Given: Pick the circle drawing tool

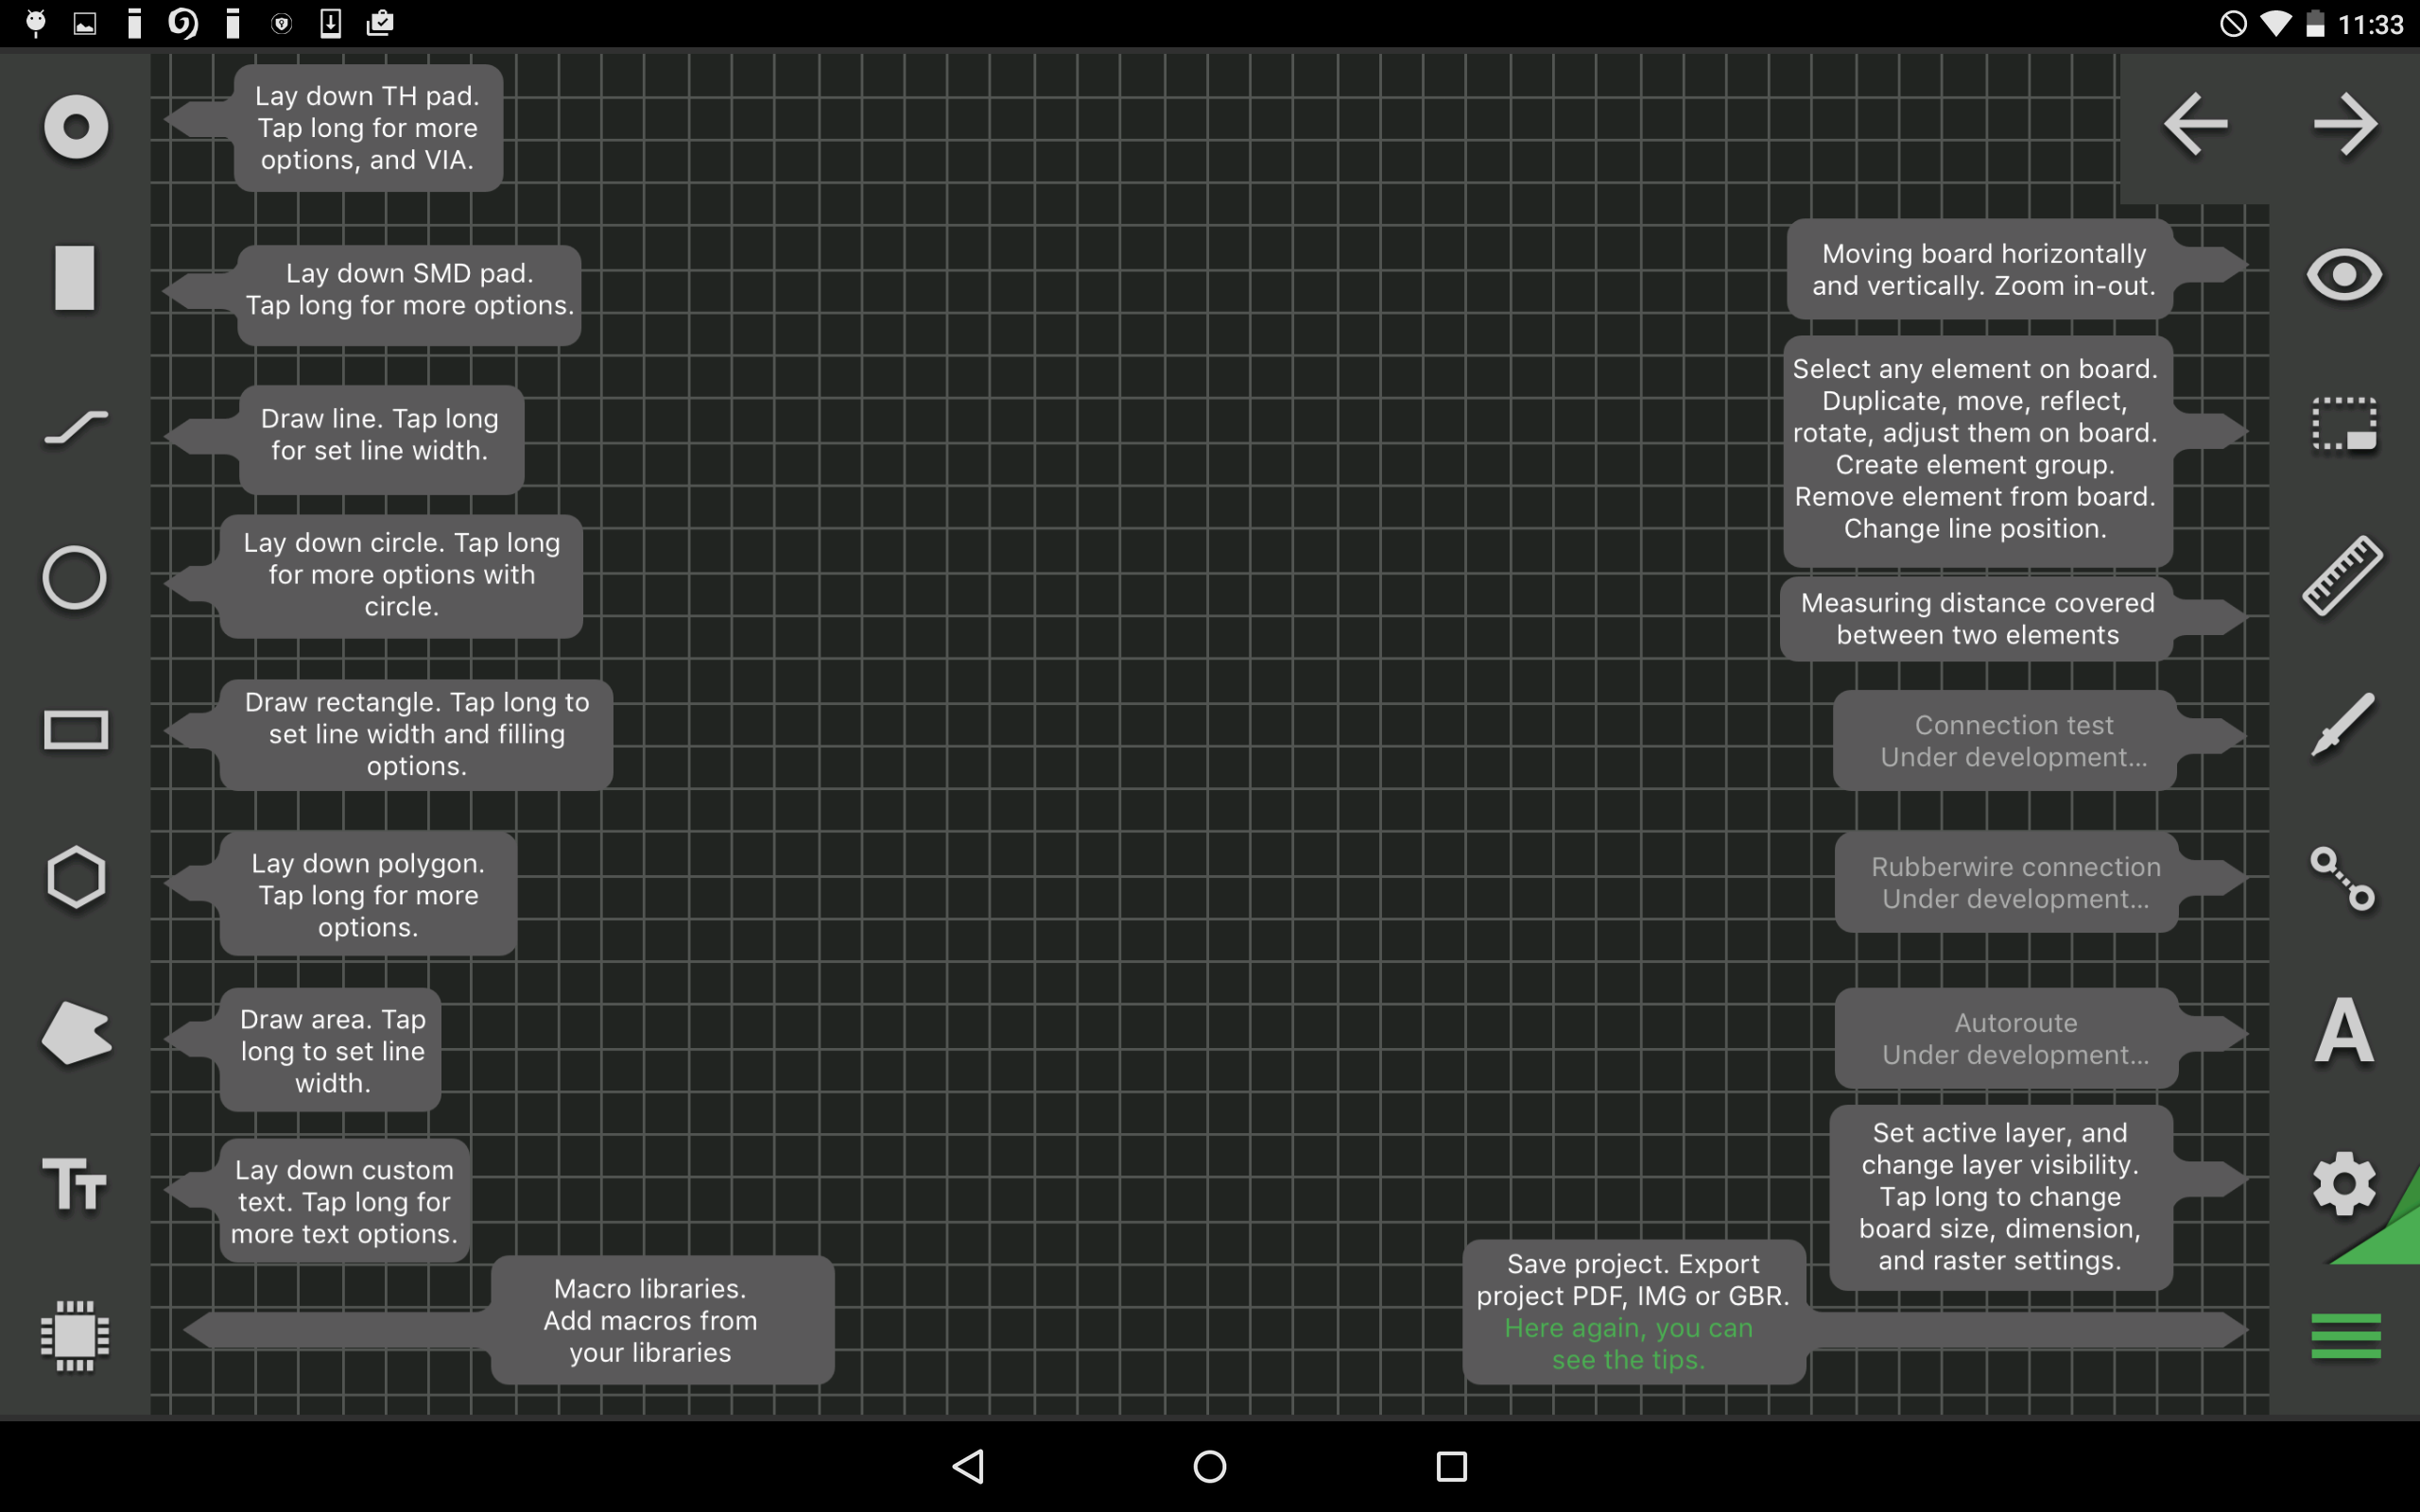Looking at the screenshot, I should 75,578.
